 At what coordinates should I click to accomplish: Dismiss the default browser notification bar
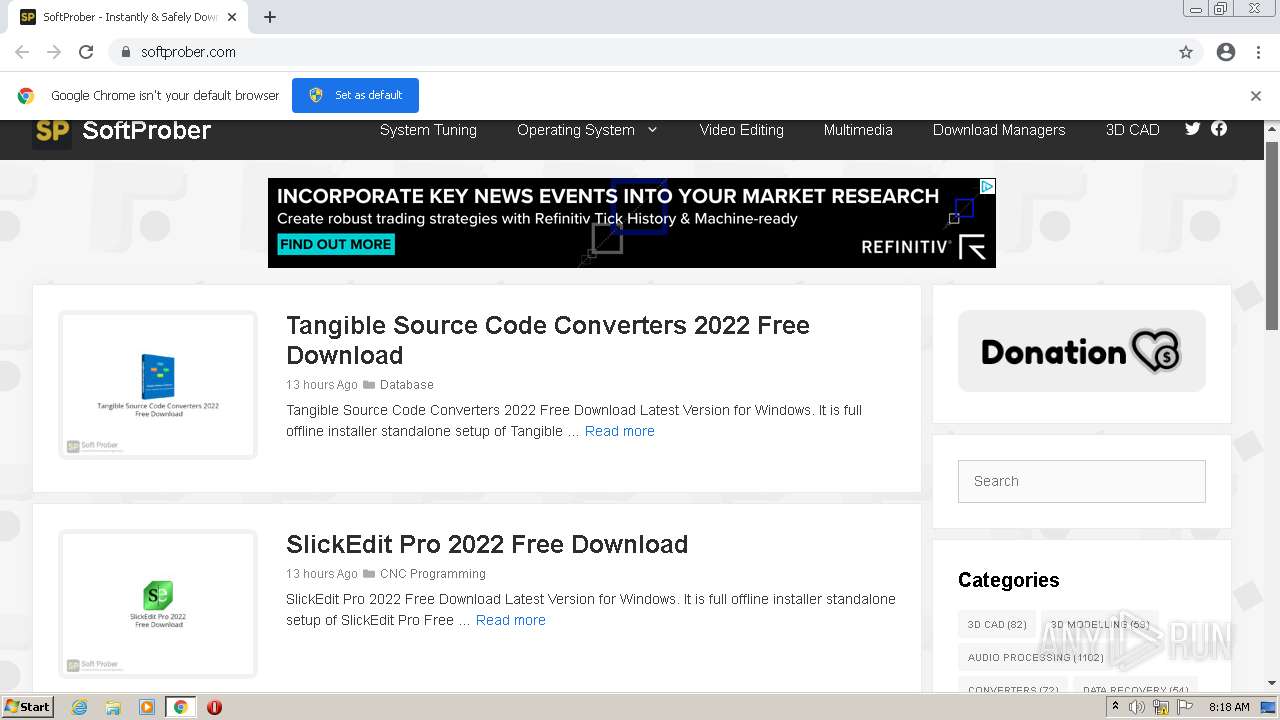click(x=1256, y=96)
